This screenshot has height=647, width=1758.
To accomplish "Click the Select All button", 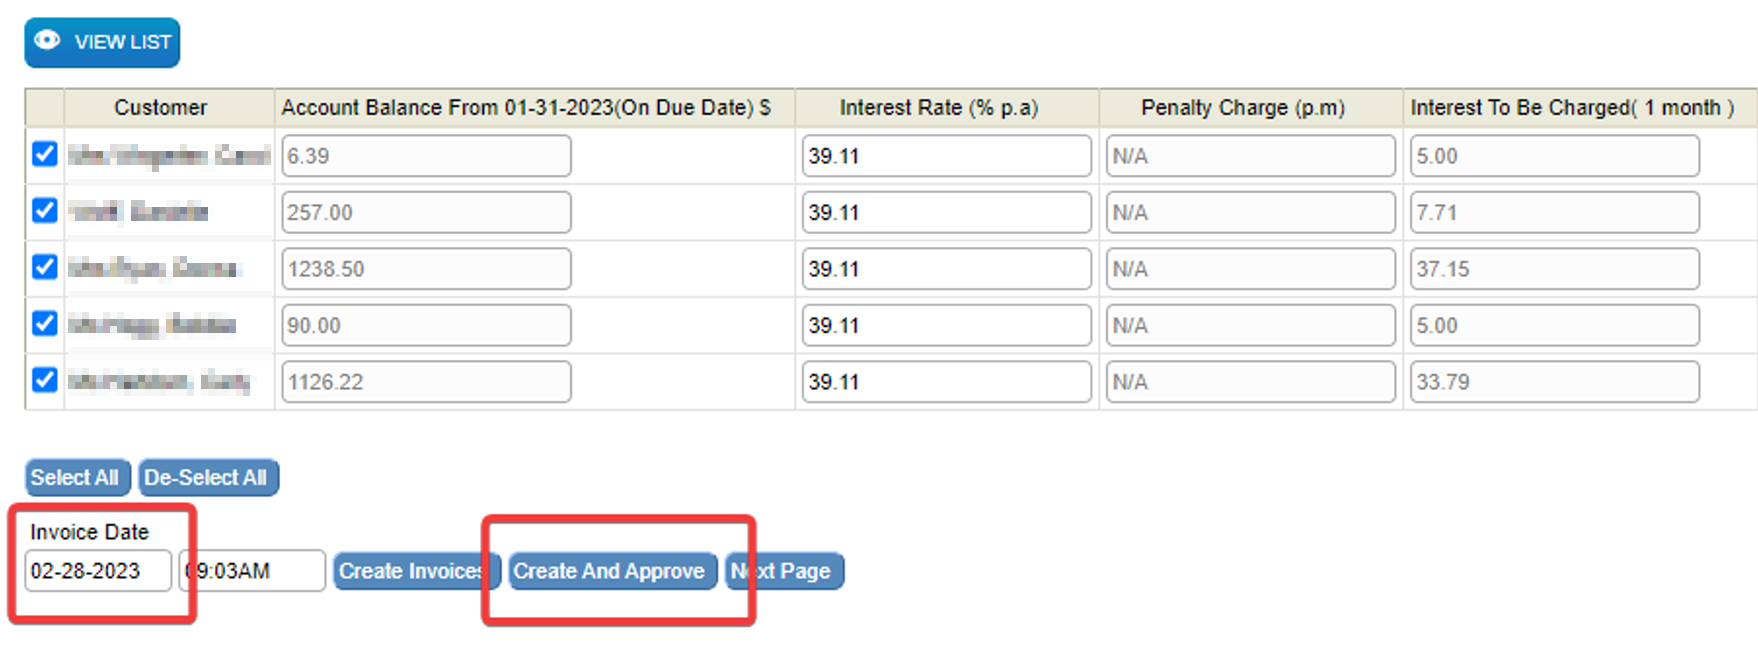I will pyautogui.click(x=77, y=477).
